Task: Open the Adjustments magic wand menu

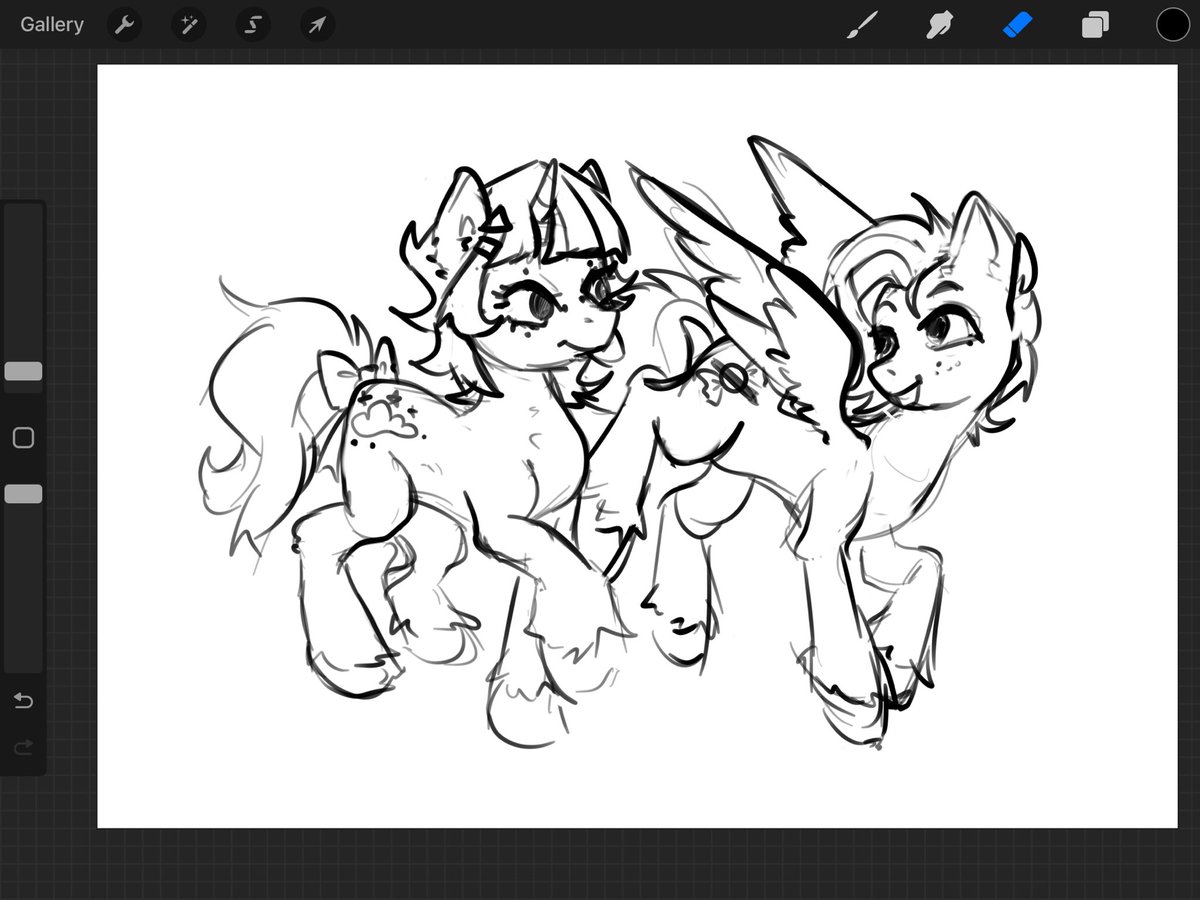Action: click(x=188, y=25)
